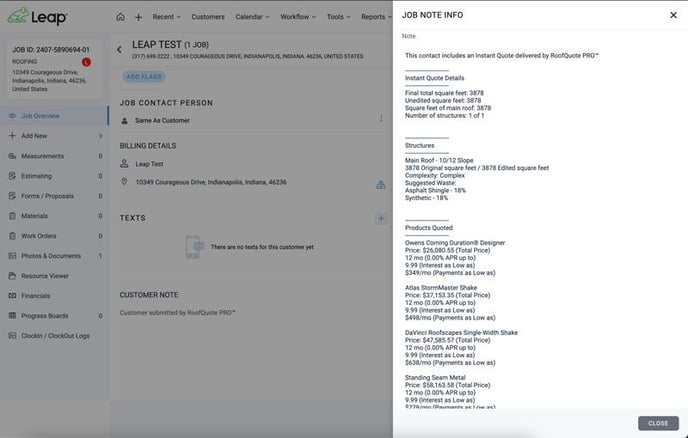Open the Reports dropdown menu

[x=376, y=17]
